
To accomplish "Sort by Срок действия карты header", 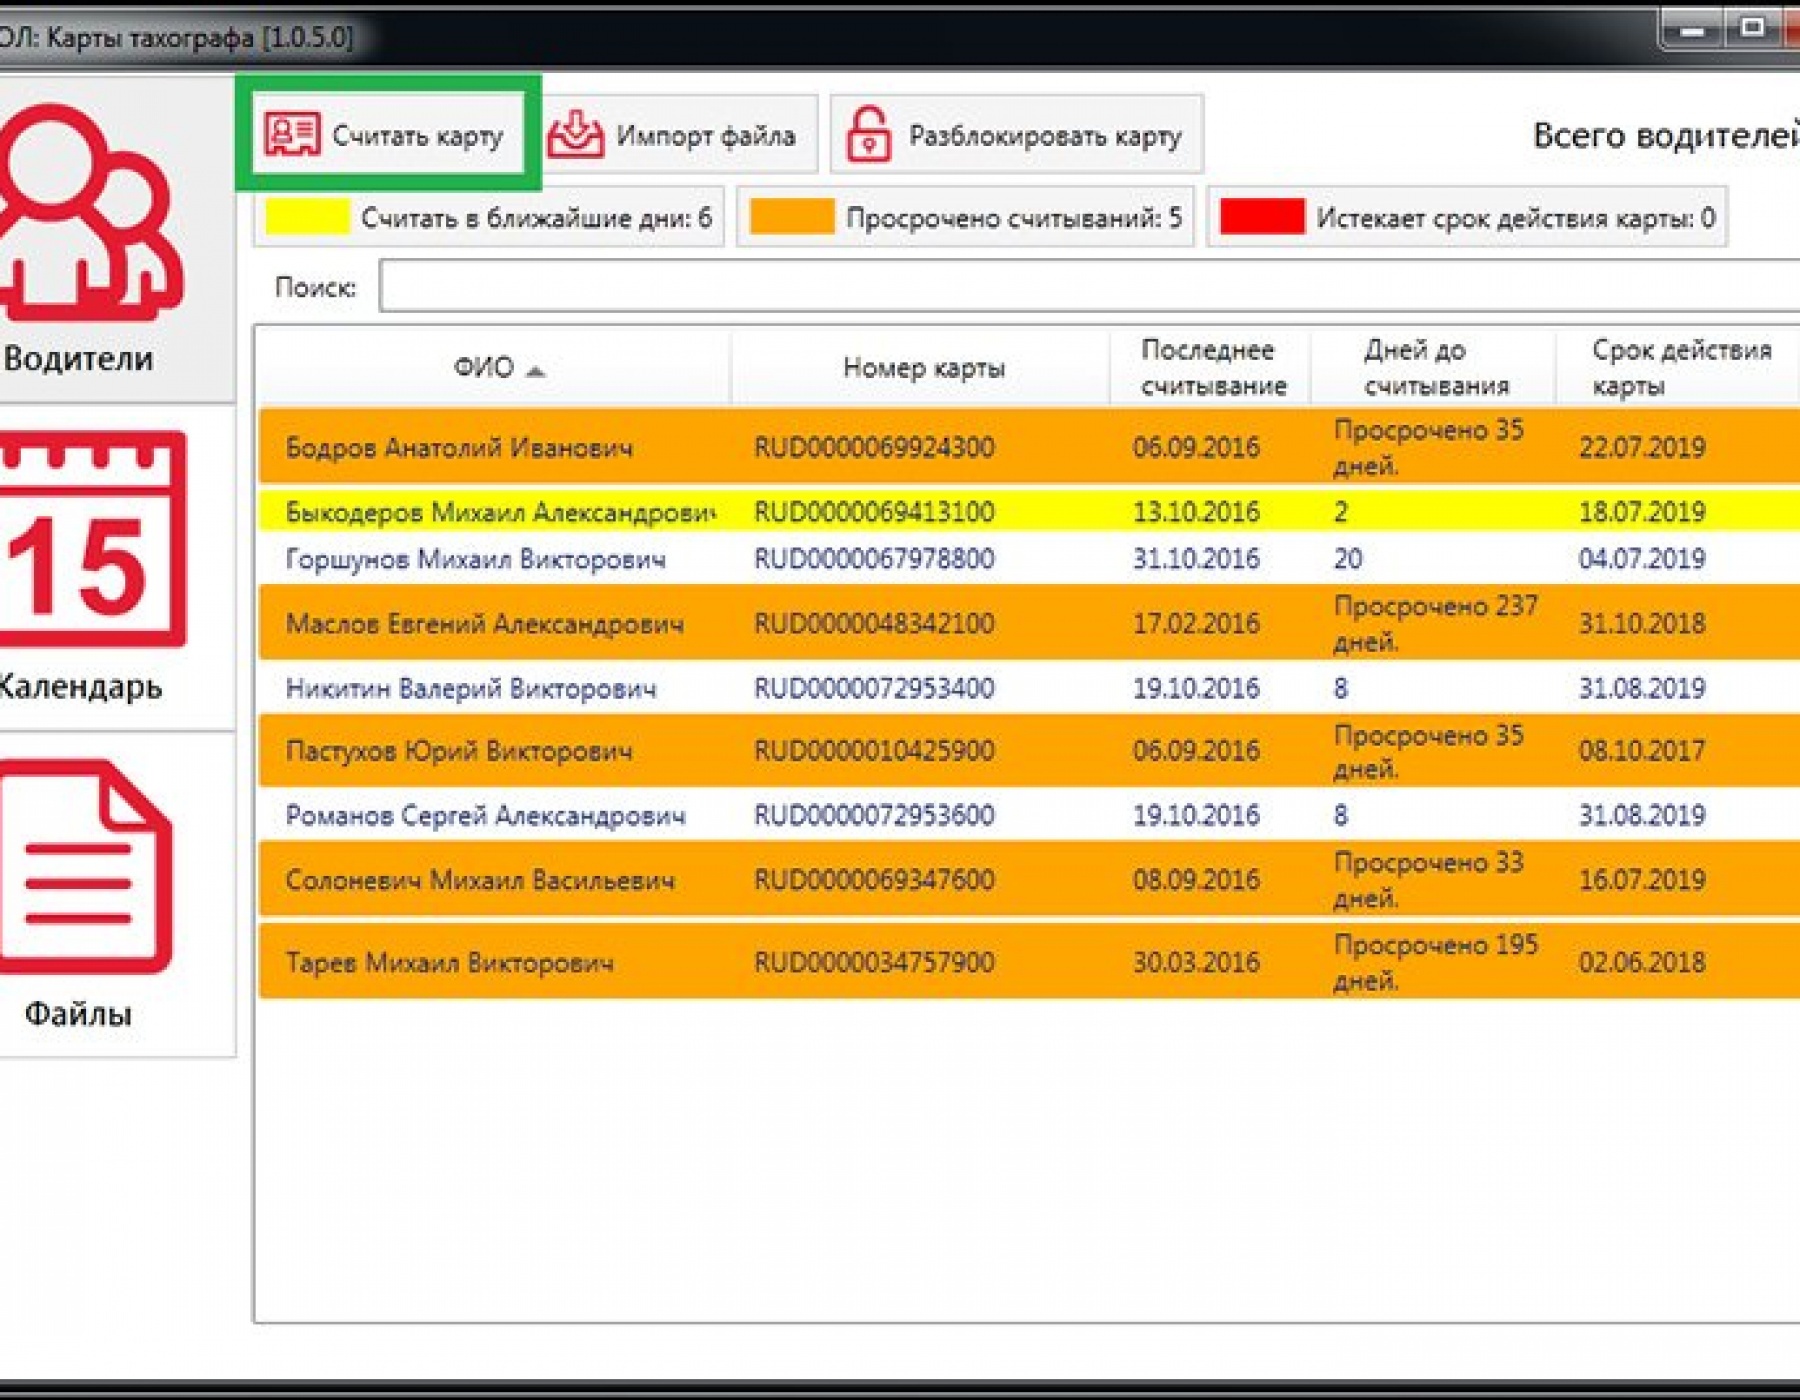I will [1680, 368].
